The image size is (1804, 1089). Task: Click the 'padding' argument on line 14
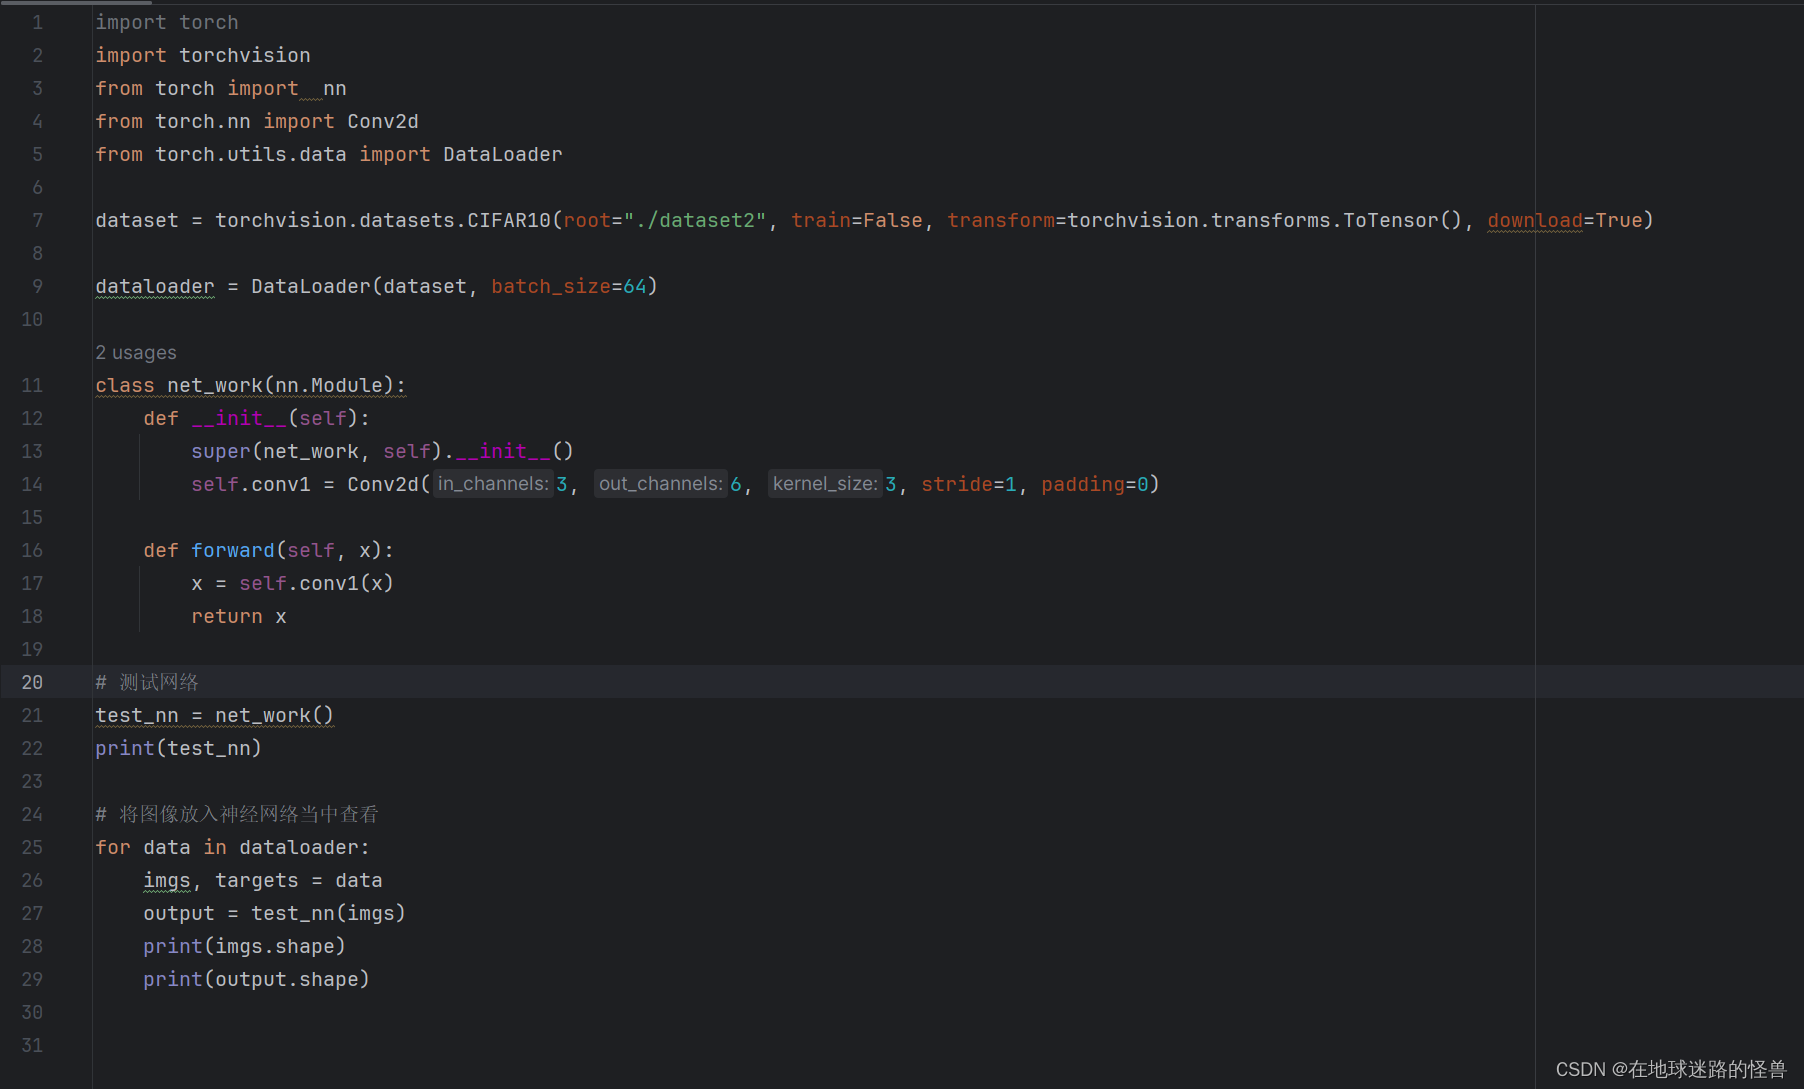click(x=1083, y=484)
